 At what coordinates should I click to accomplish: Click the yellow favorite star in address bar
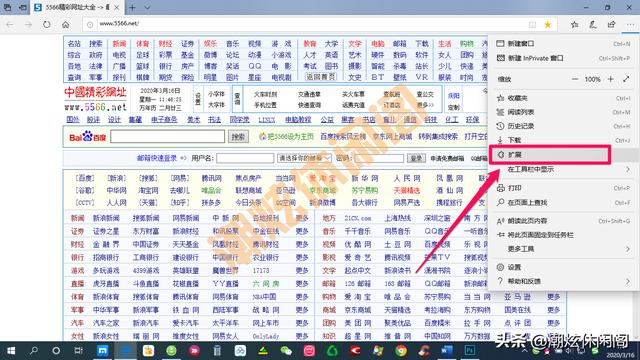[548, 24]
